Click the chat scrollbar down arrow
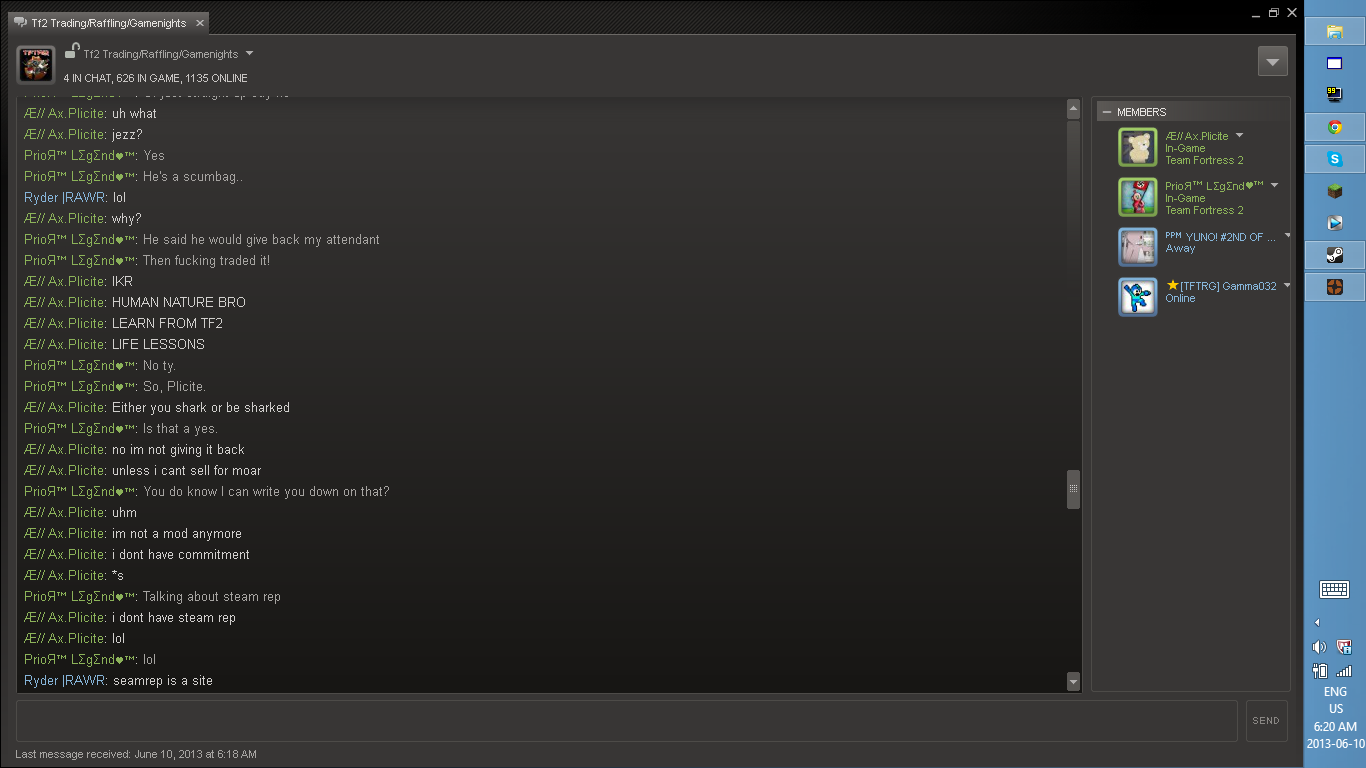The image size is (1366, 768). click(x=1073, y=682)
